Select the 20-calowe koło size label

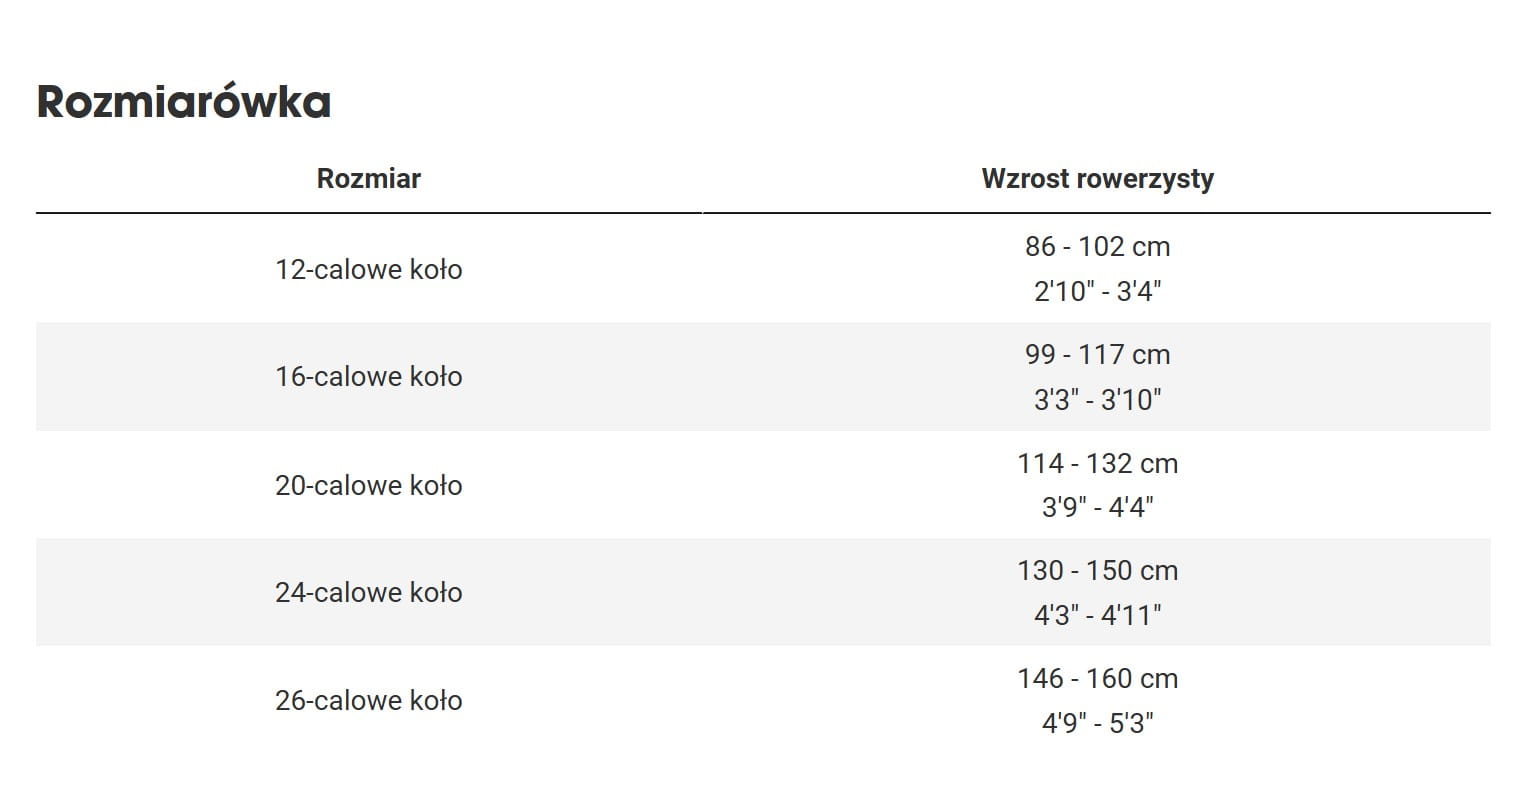pos(368,485)
